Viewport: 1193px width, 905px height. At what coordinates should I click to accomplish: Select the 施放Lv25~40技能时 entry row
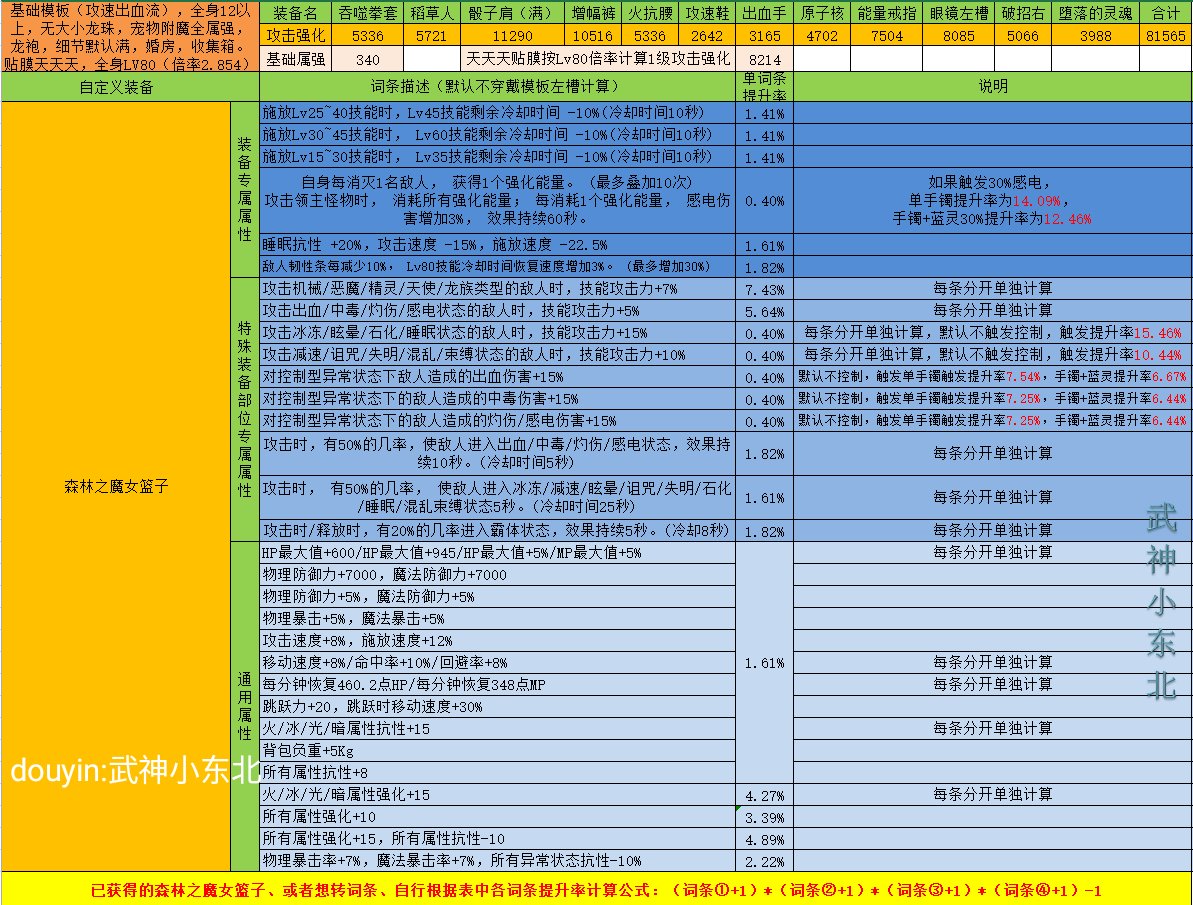click(x=498, y=113)
